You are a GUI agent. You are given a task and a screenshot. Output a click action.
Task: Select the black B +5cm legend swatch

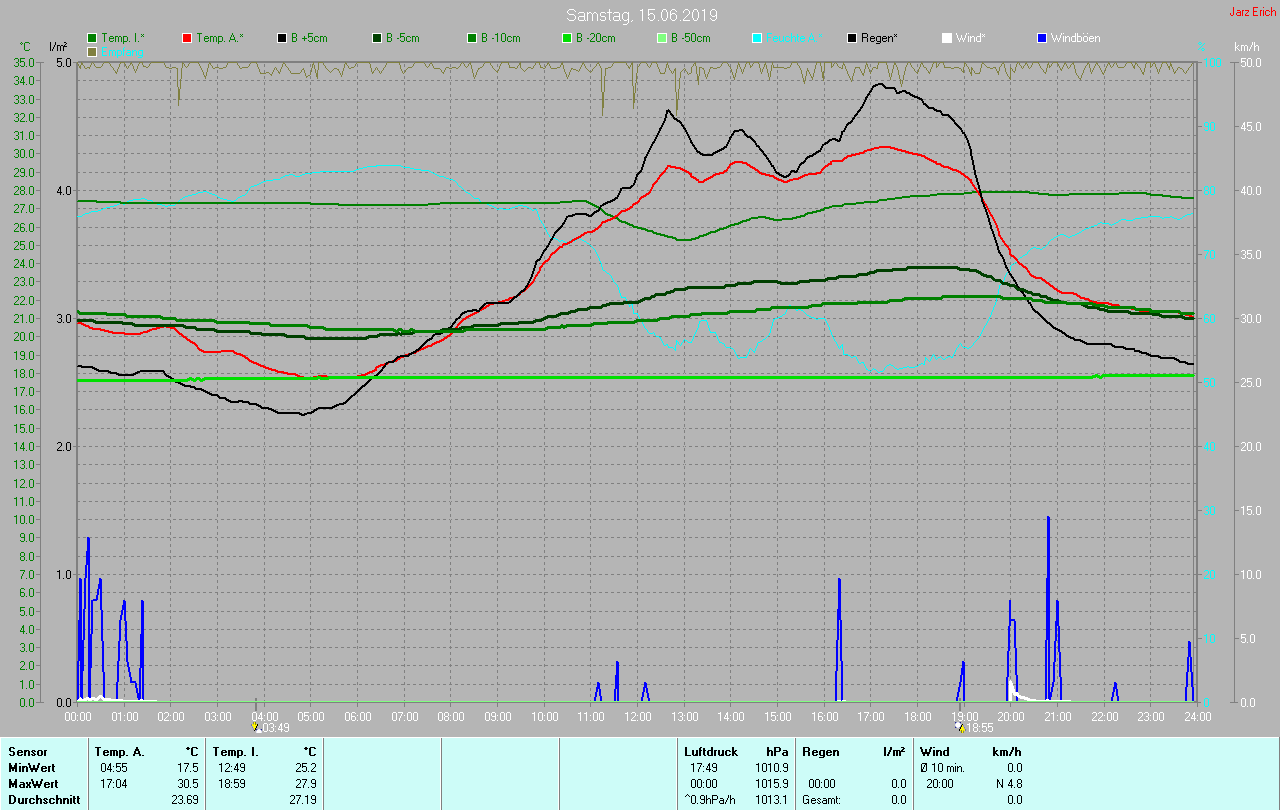pyautogui.click(x=282, y=38)
